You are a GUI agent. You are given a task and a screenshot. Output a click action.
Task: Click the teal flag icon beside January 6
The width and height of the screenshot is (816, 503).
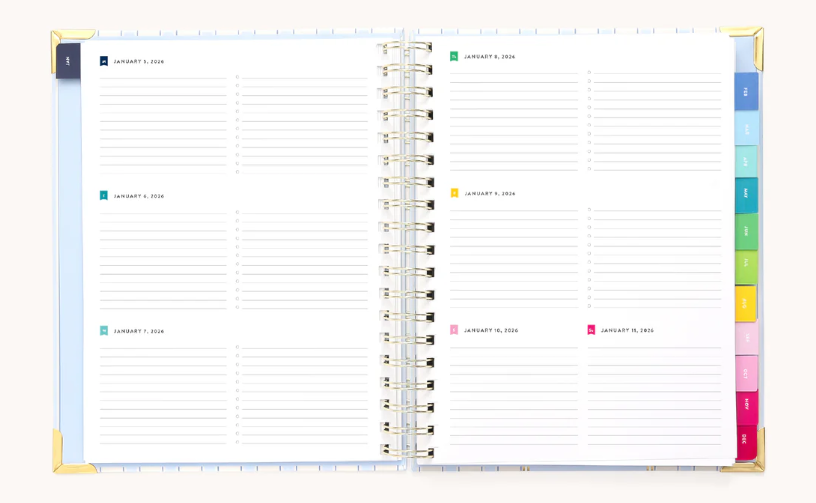[x=104, y=196]
